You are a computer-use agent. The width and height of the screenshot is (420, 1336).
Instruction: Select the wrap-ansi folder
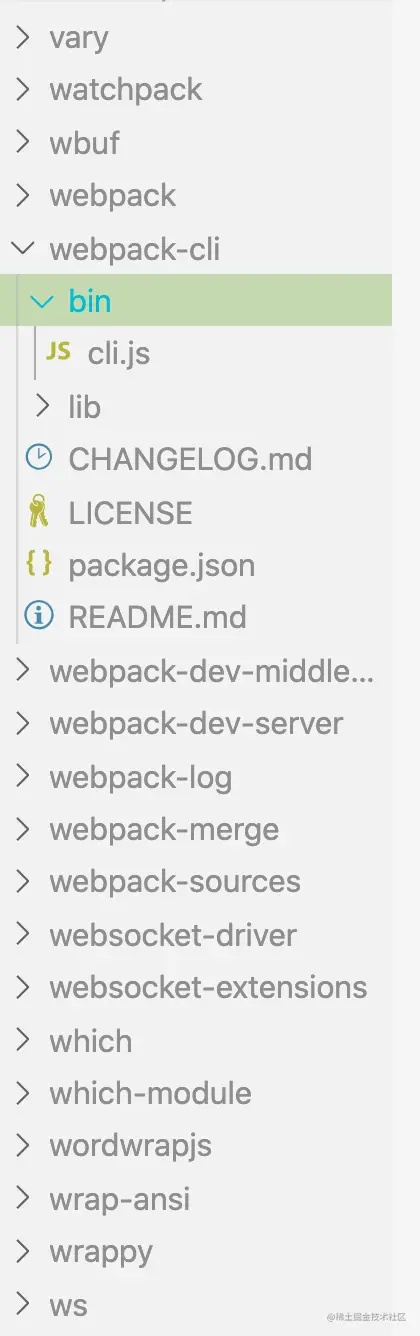click(120, 1199)
